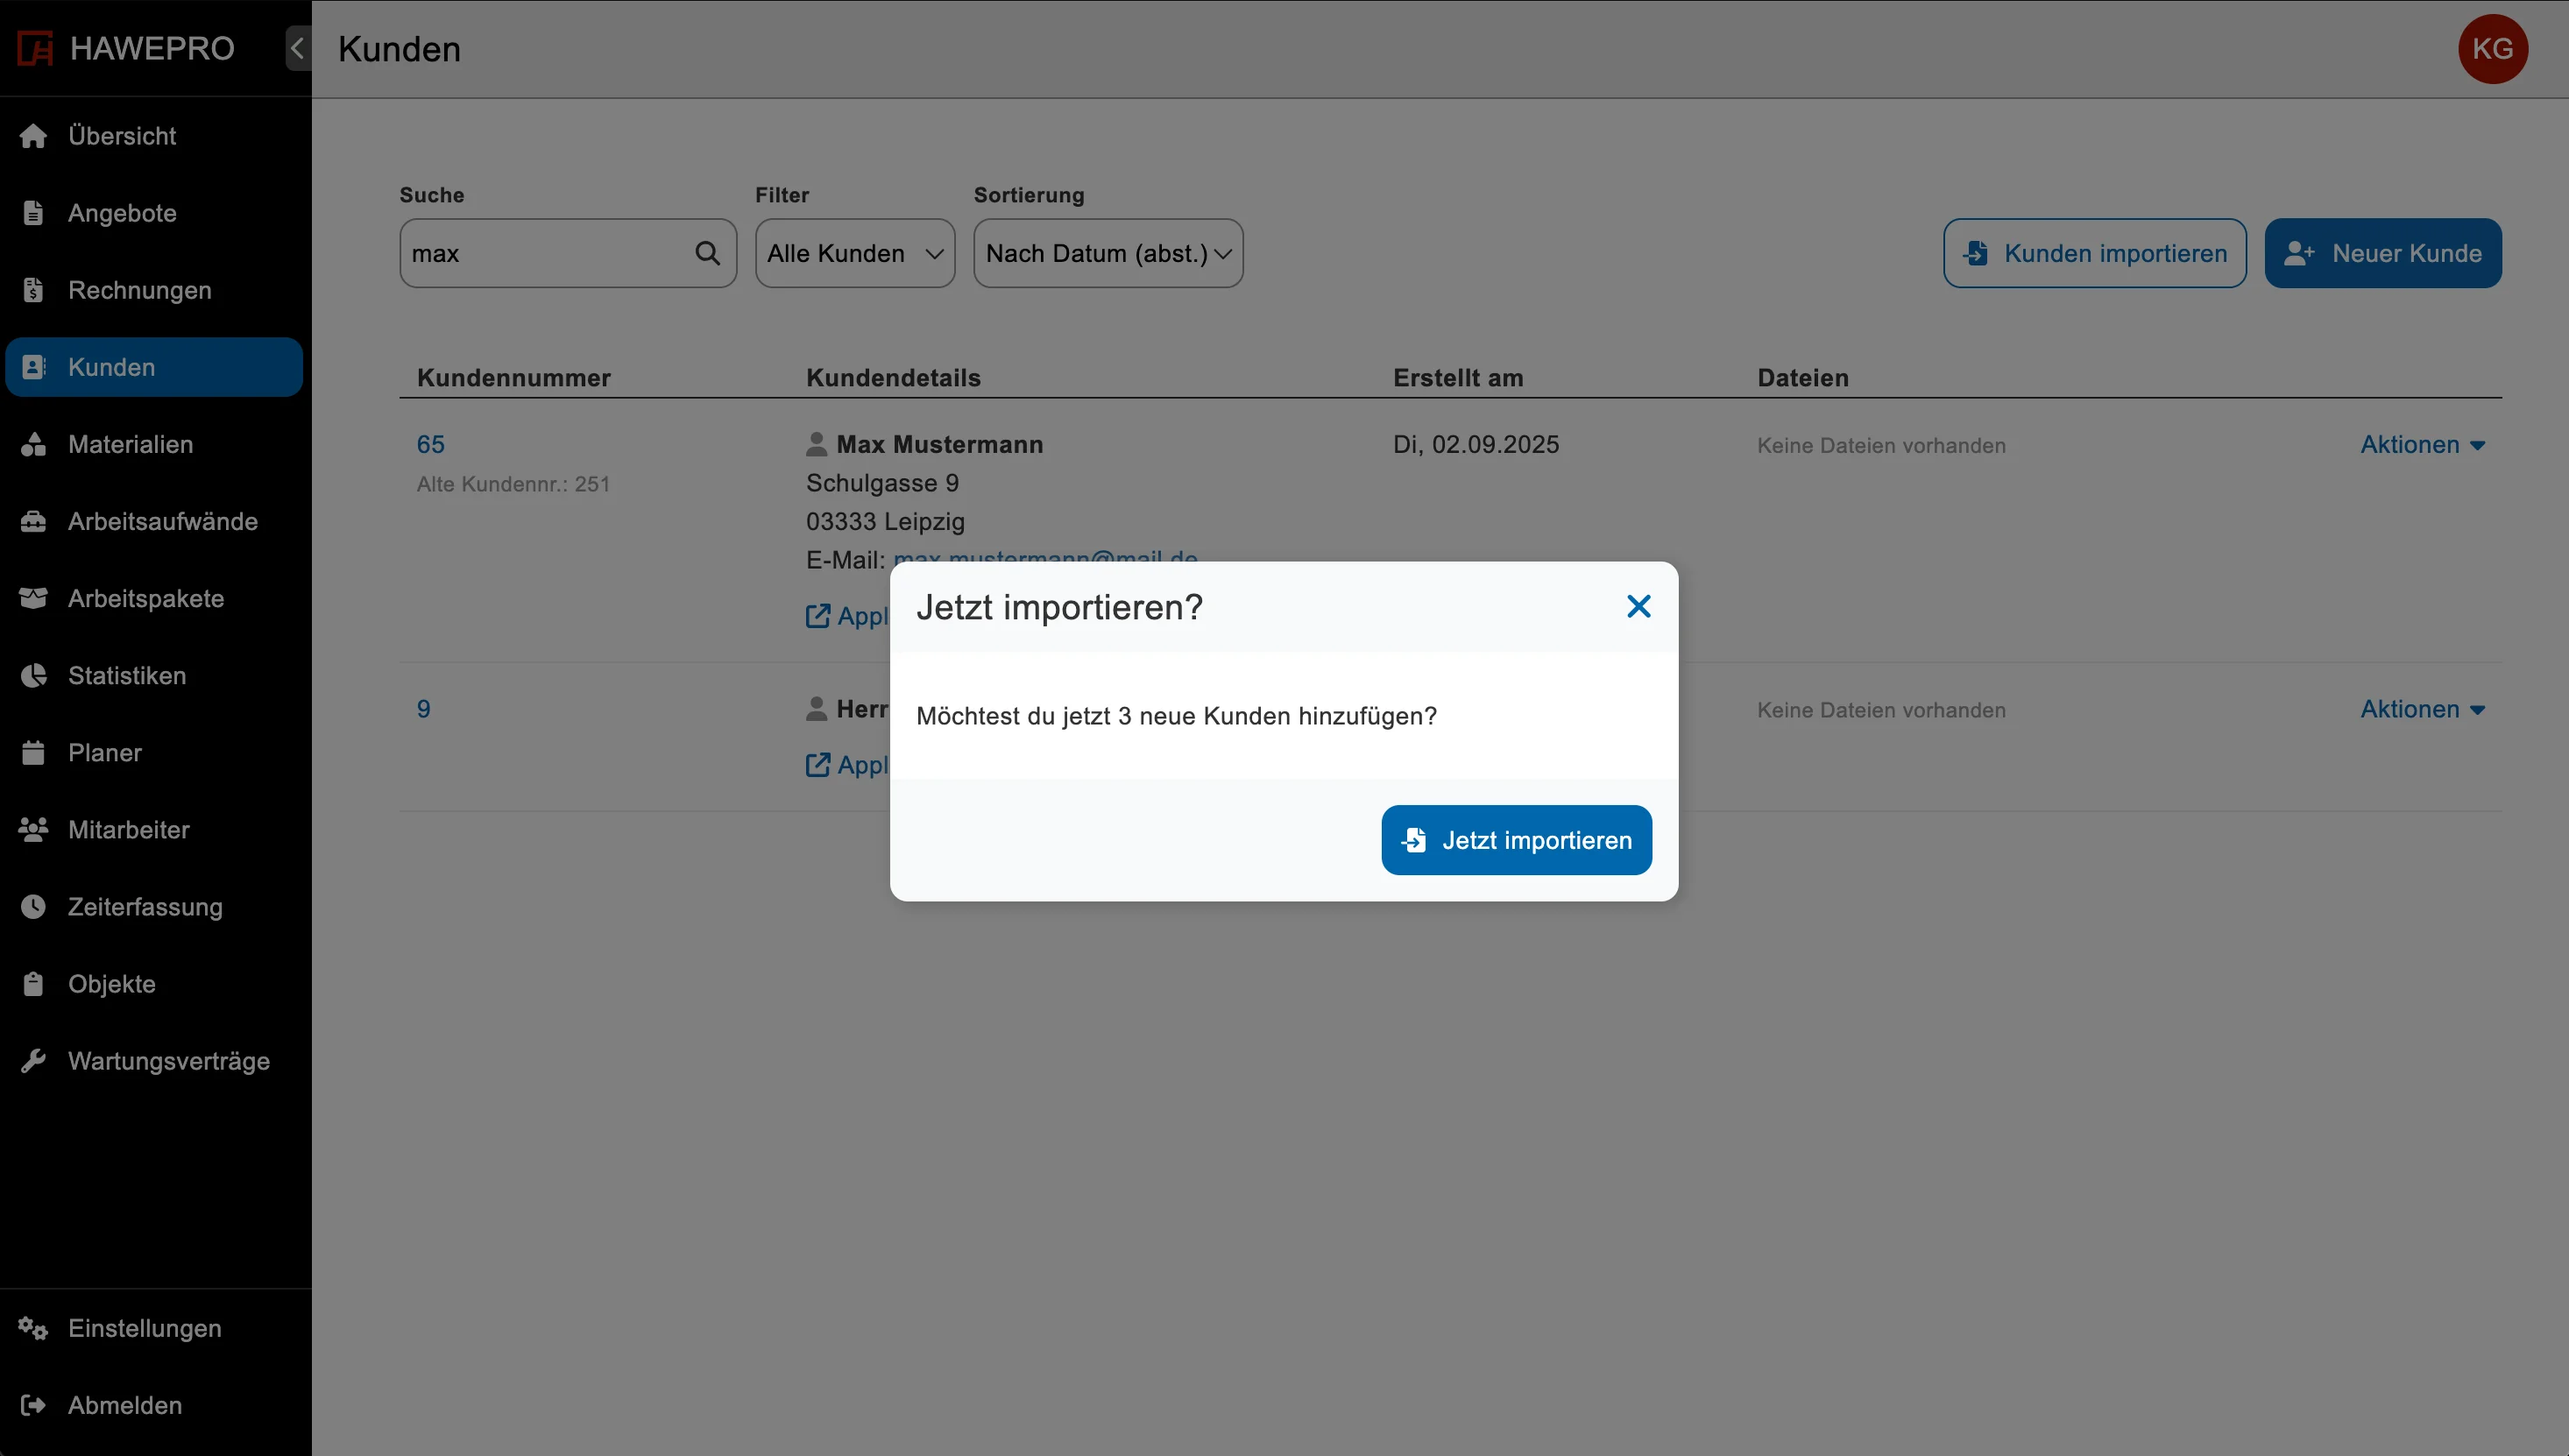Select Kunden in the sidebar
The height and width of the screenshot is (1456, 2569).
coord(154,367)
